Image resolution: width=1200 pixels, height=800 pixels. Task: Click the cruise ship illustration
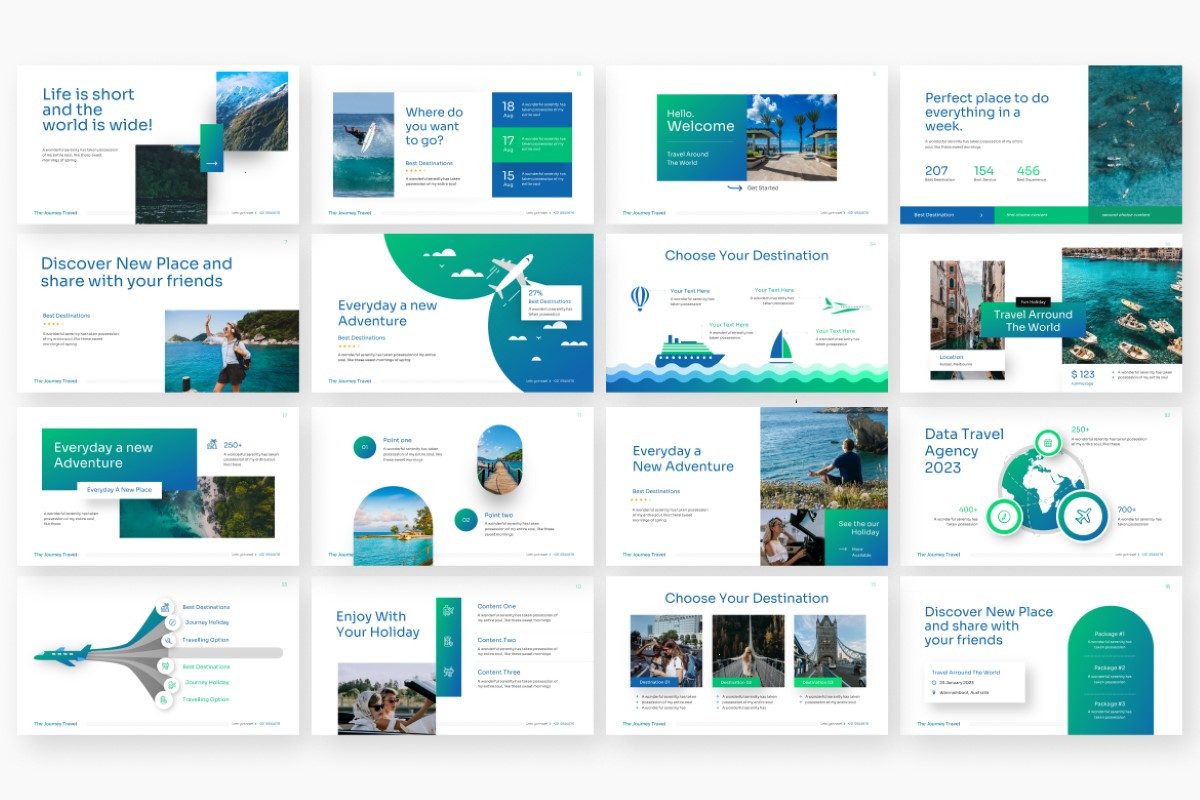coord(688,352)
